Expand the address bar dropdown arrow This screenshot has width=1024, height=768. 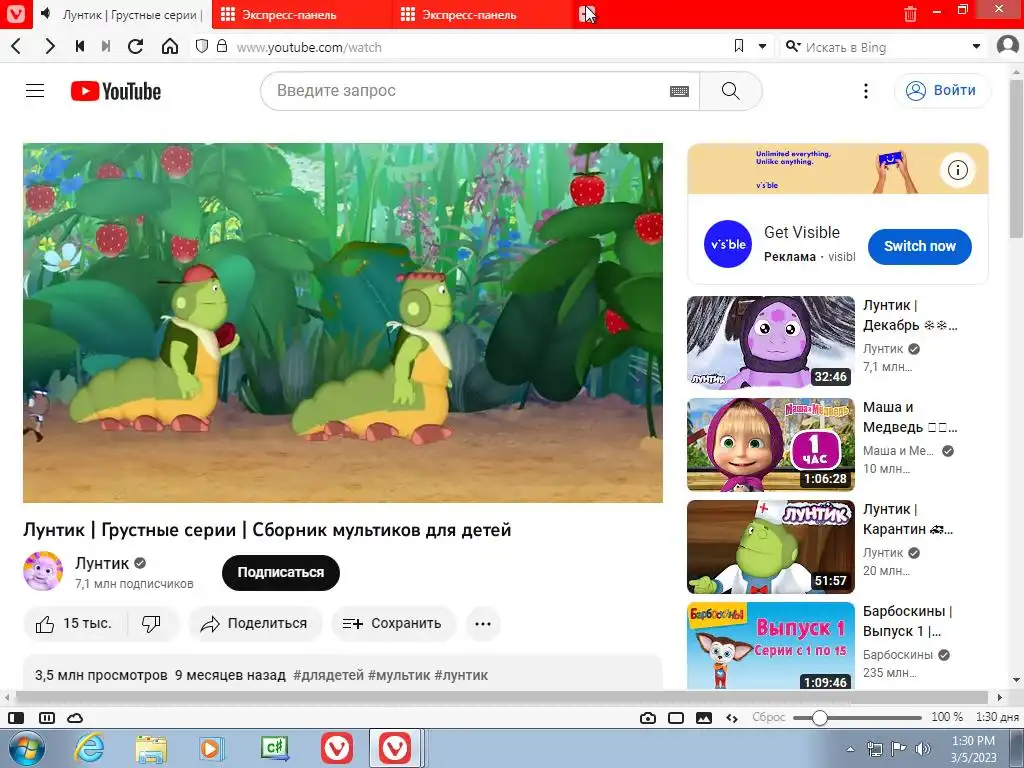[x=762, y=46]
